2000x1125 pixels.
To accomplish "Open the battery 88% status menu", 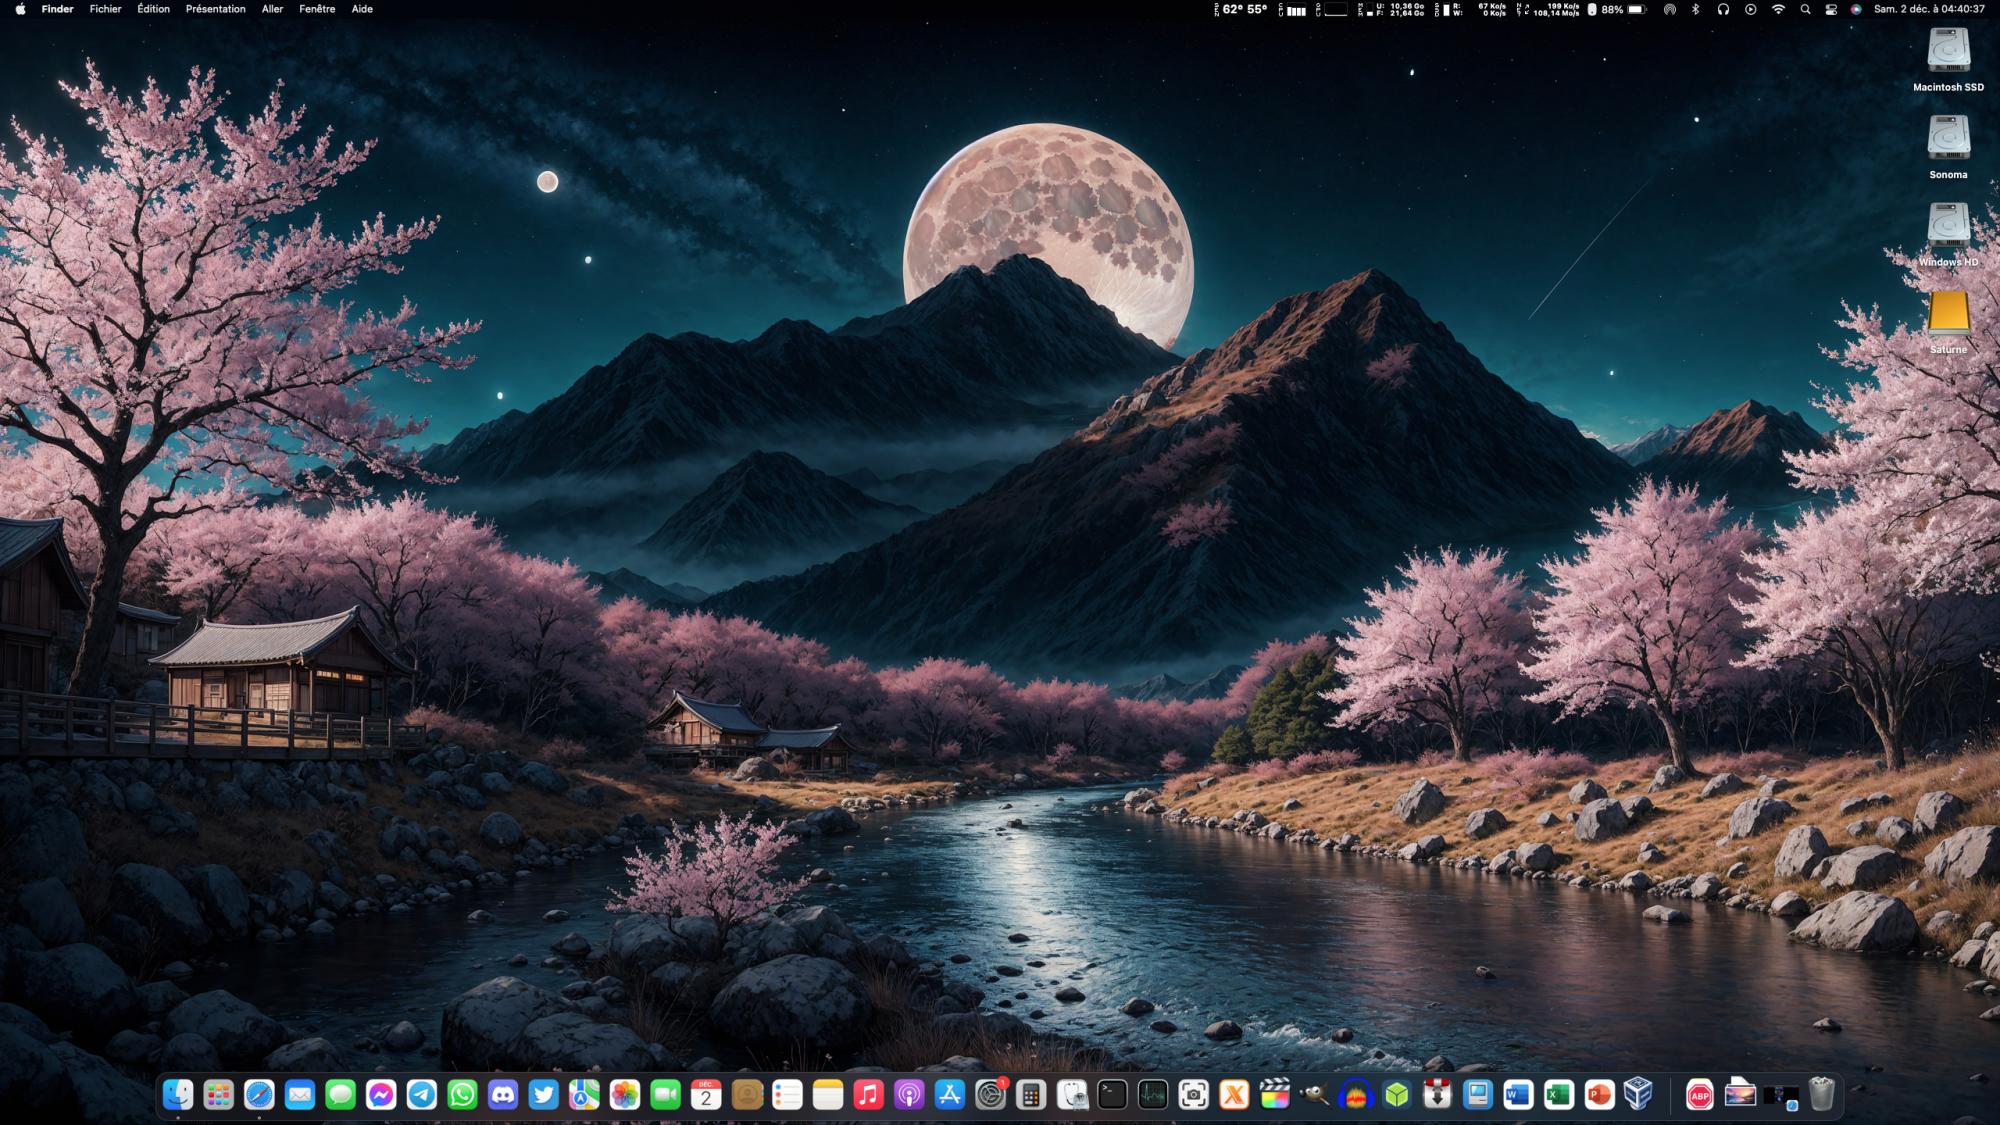I will tap(1617, 9).
